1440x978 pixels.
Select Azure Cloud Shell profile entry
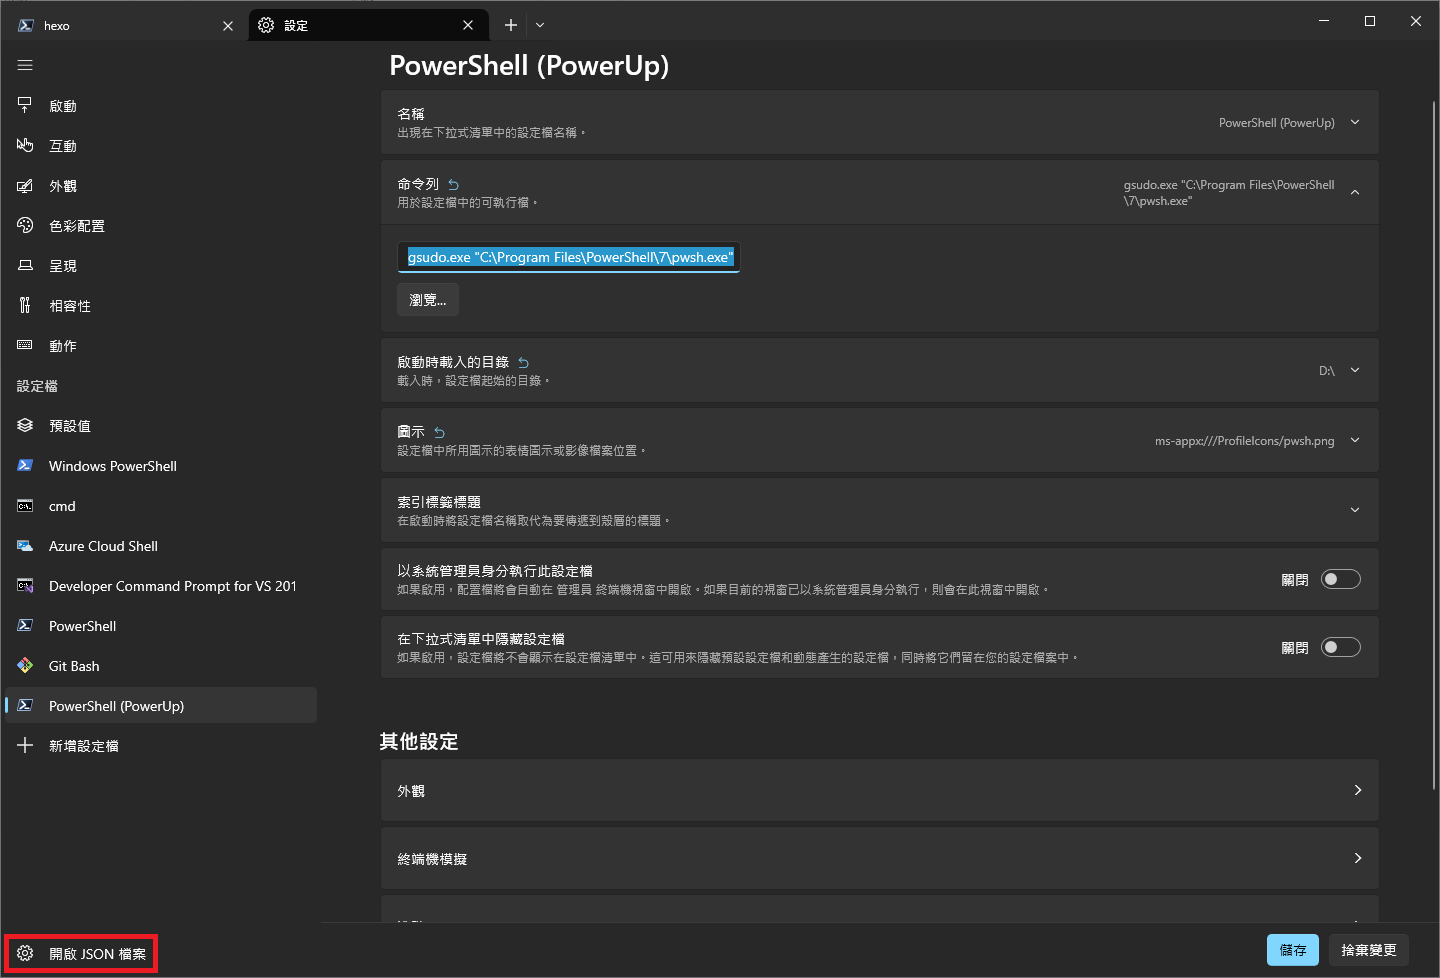161,545
